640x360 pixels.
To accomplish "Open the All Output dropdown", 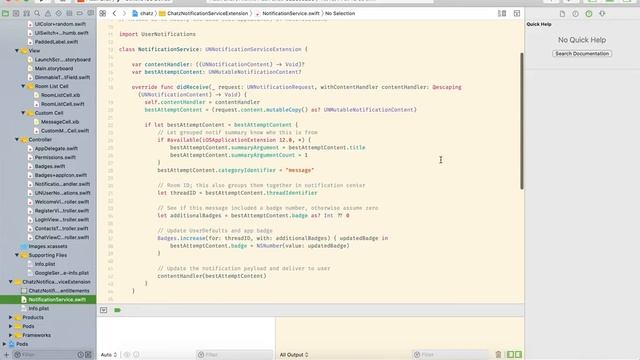I will pos(294,355).
